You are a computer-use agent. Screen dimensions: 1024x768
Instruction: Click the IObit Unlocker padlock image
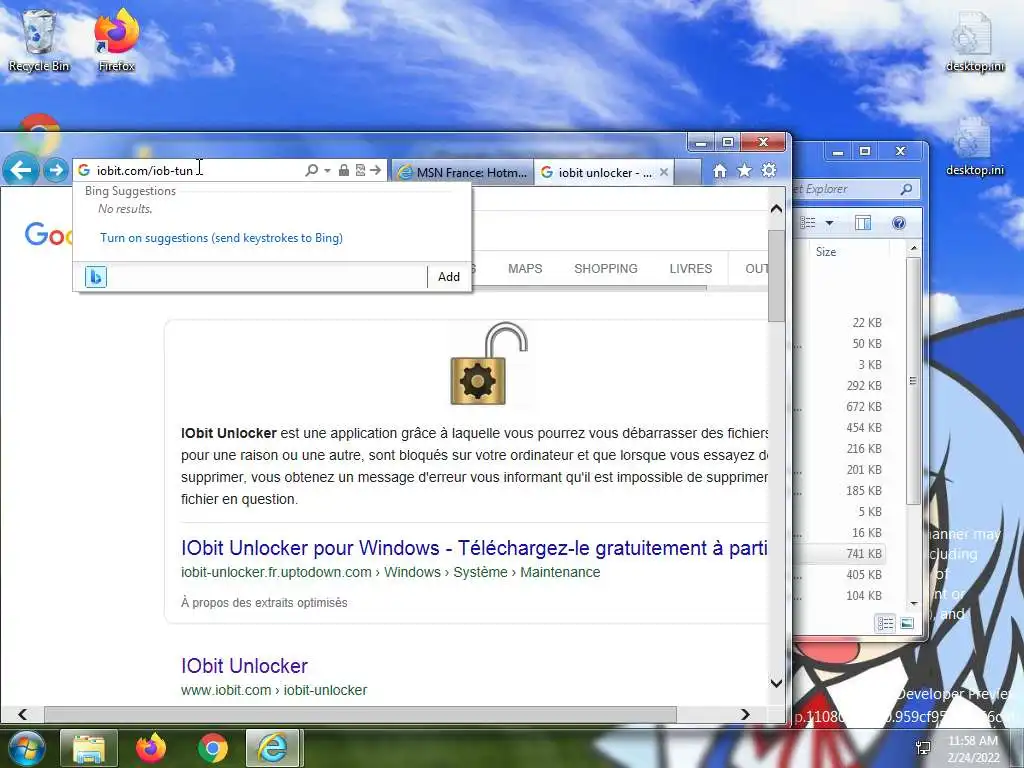(x=488, y=363)
